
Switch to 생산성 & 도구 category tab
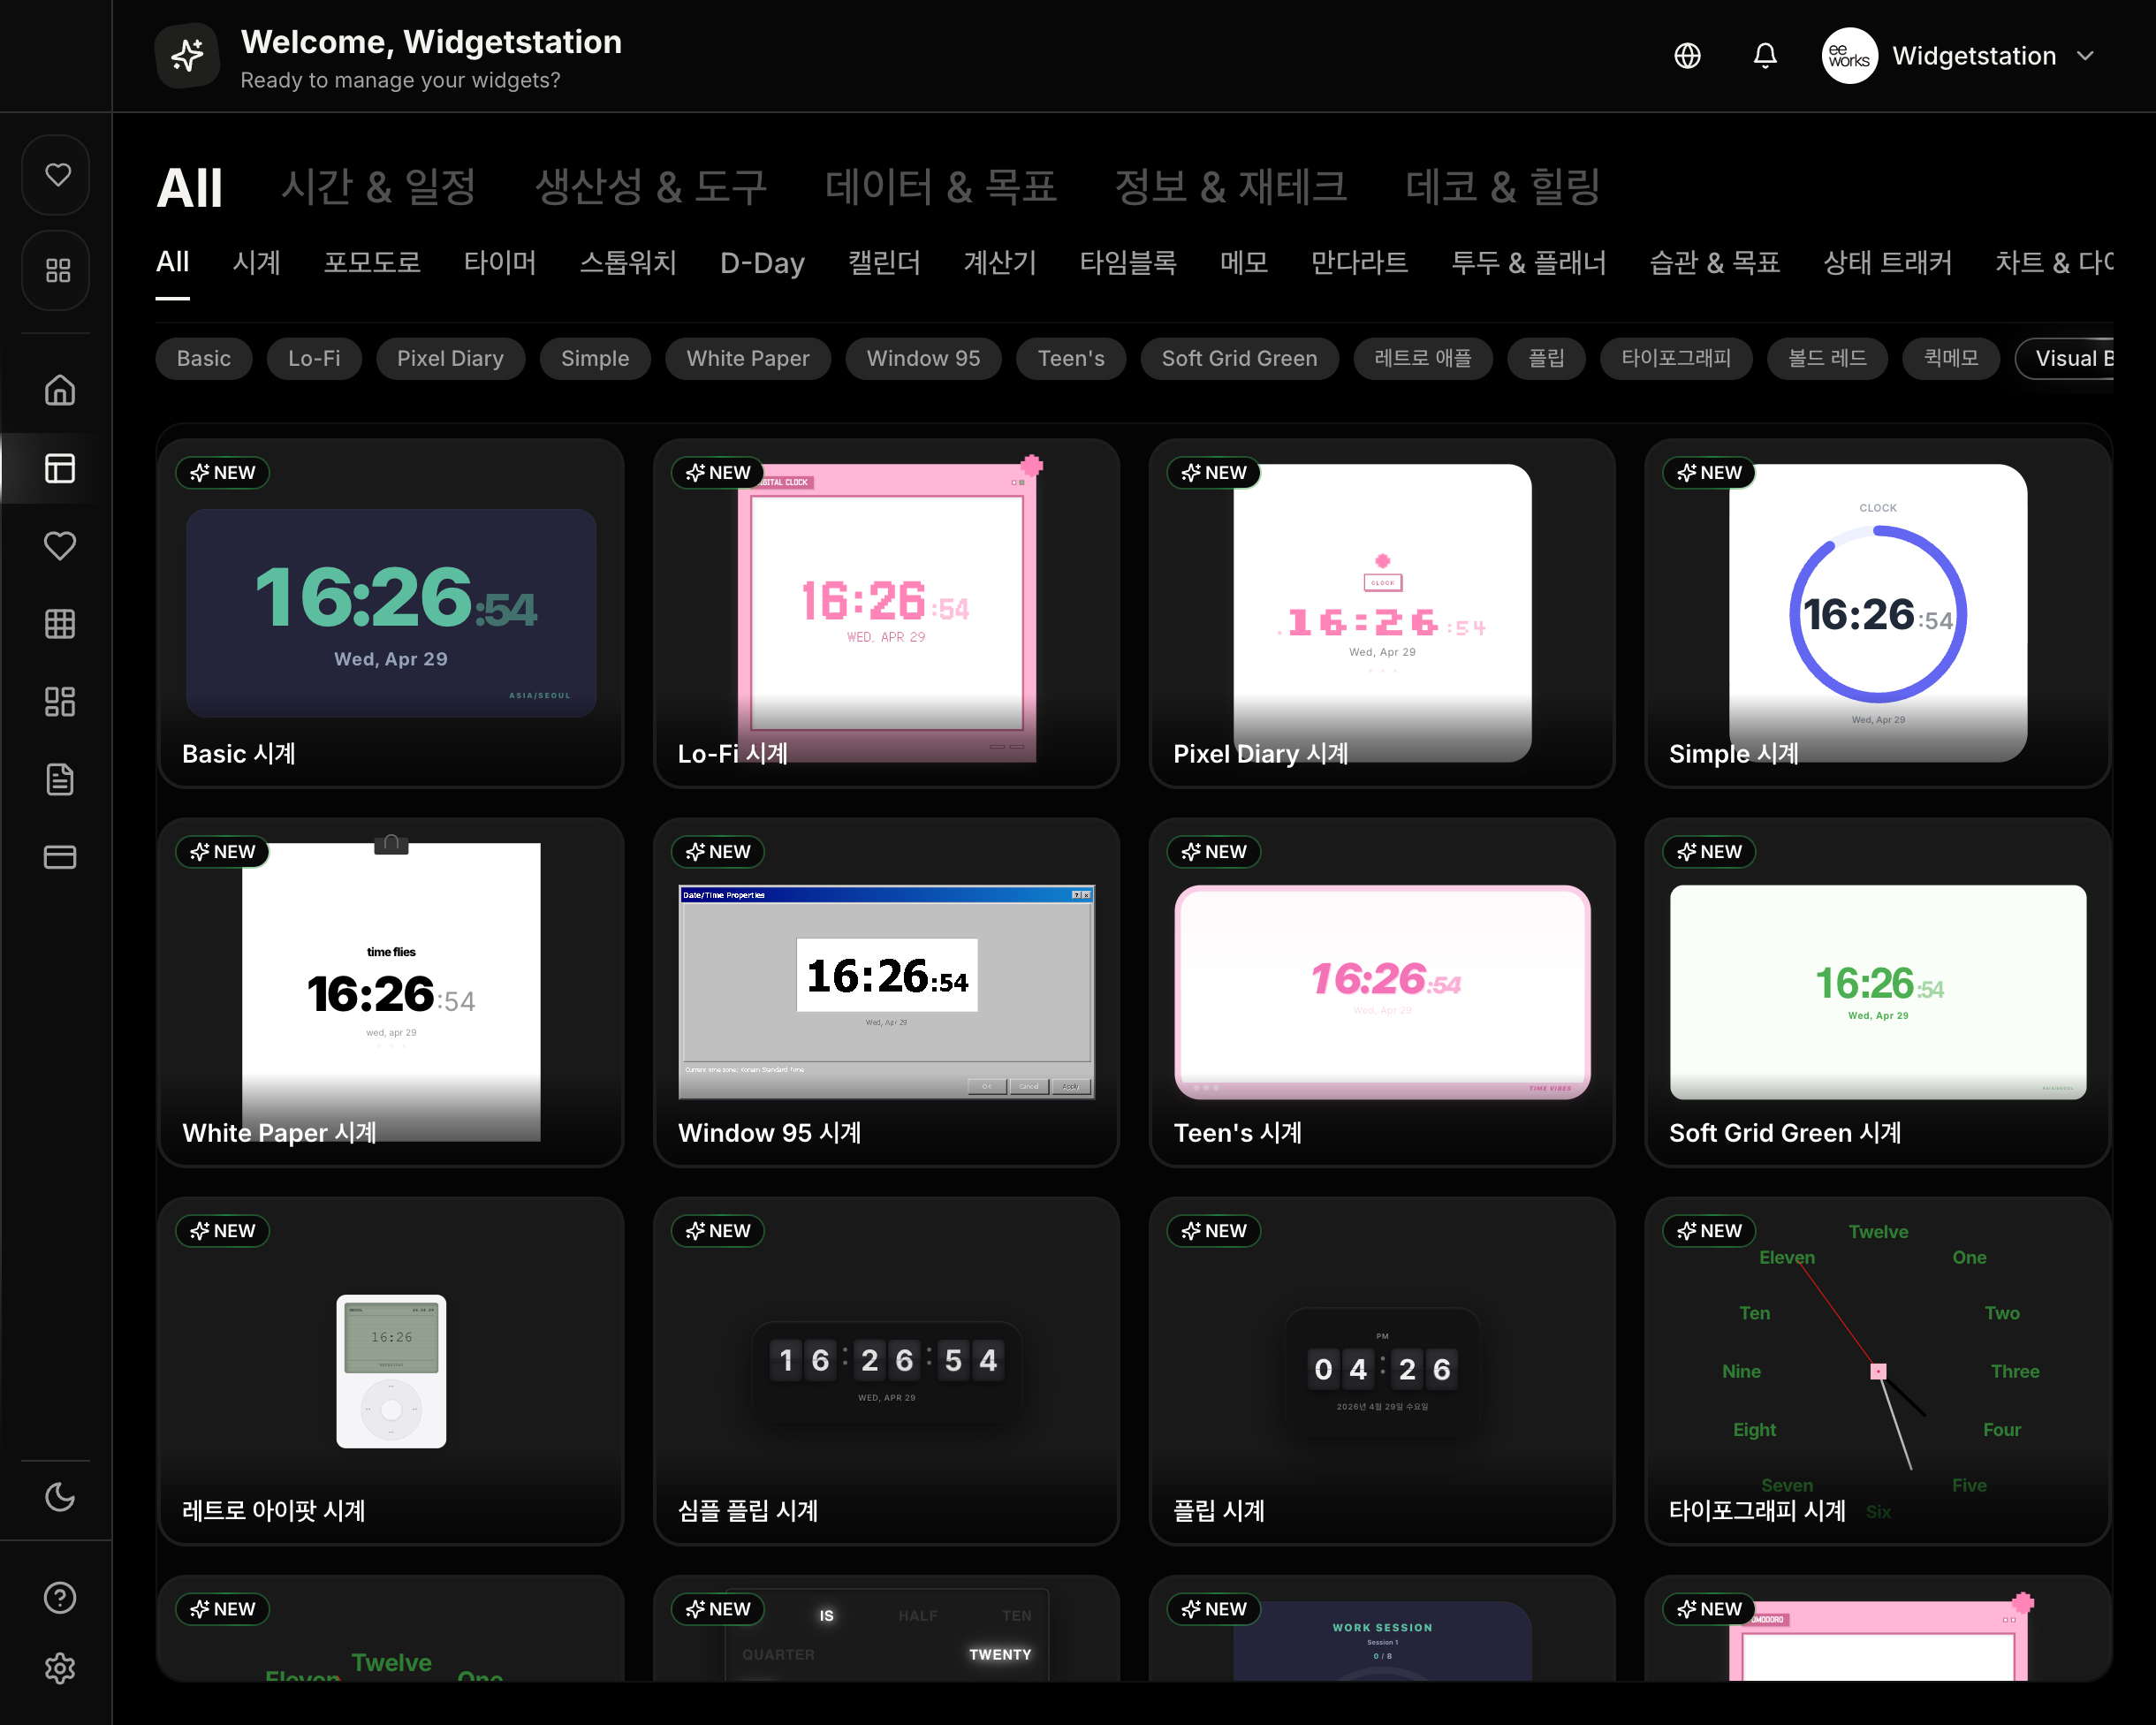(651, 187)
